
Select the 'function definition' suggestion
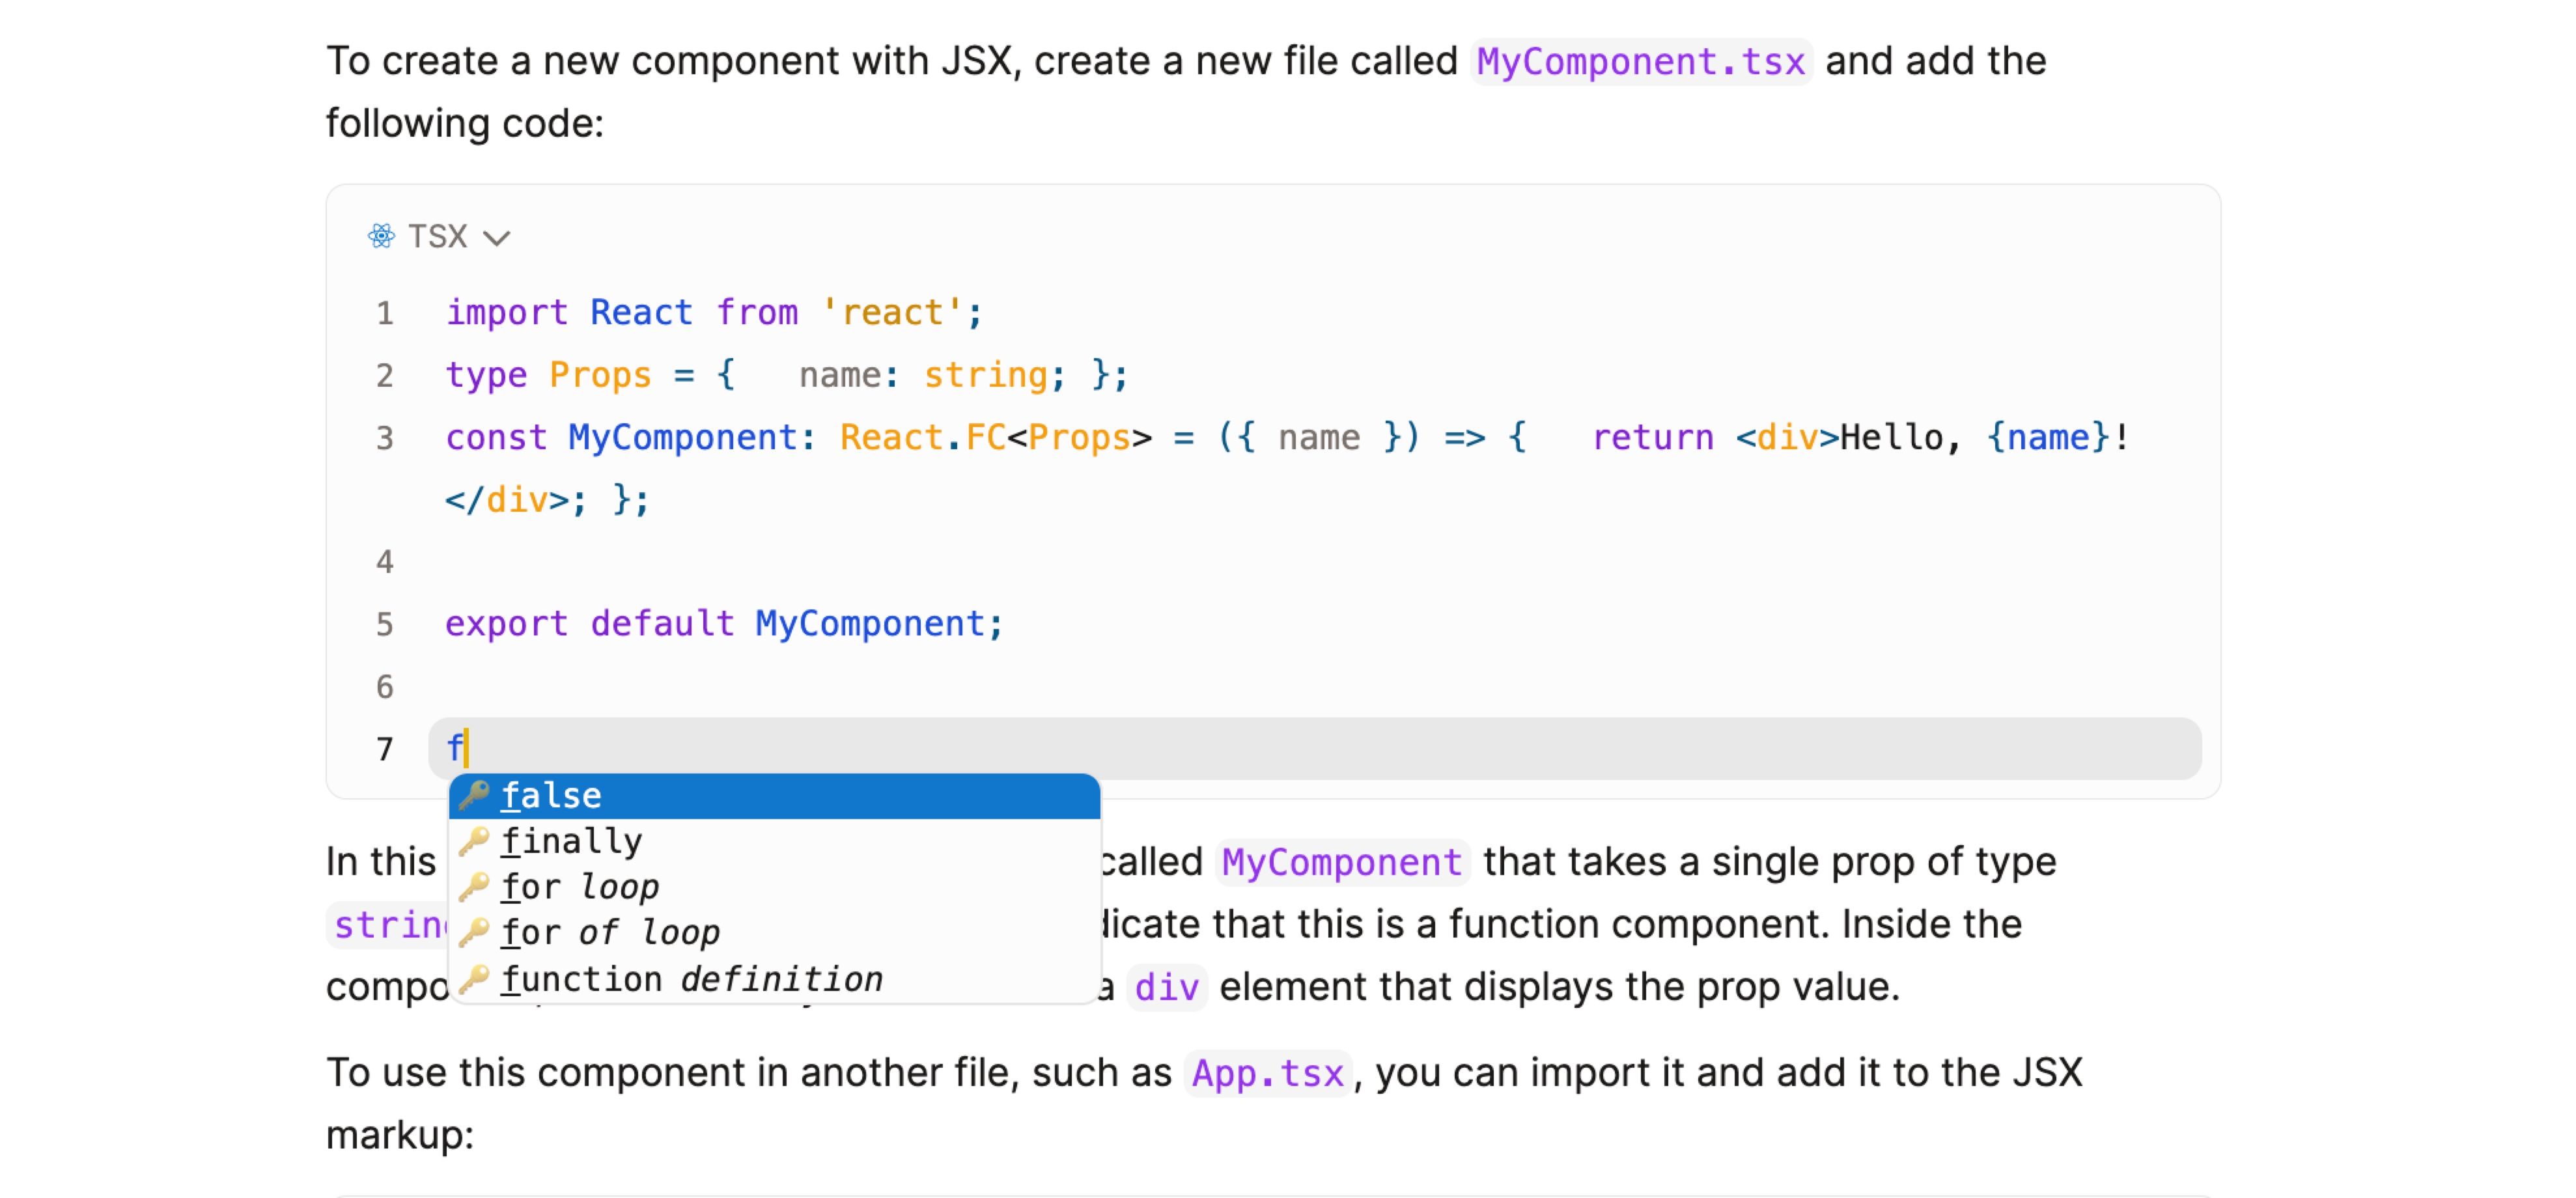coord(692,978)
